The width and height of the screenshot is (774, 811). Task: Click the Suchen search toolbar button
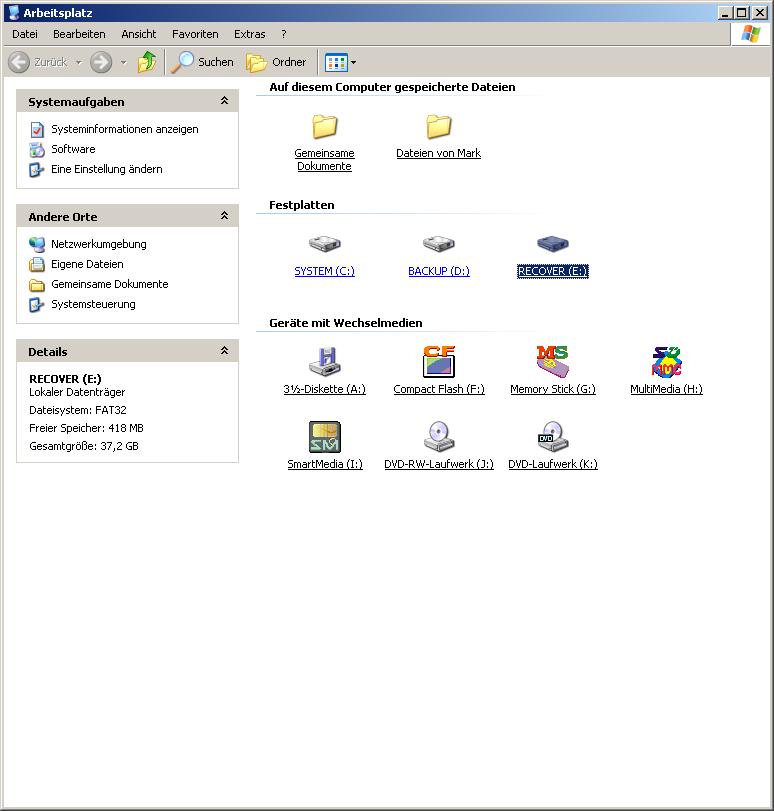coord(202,63)
